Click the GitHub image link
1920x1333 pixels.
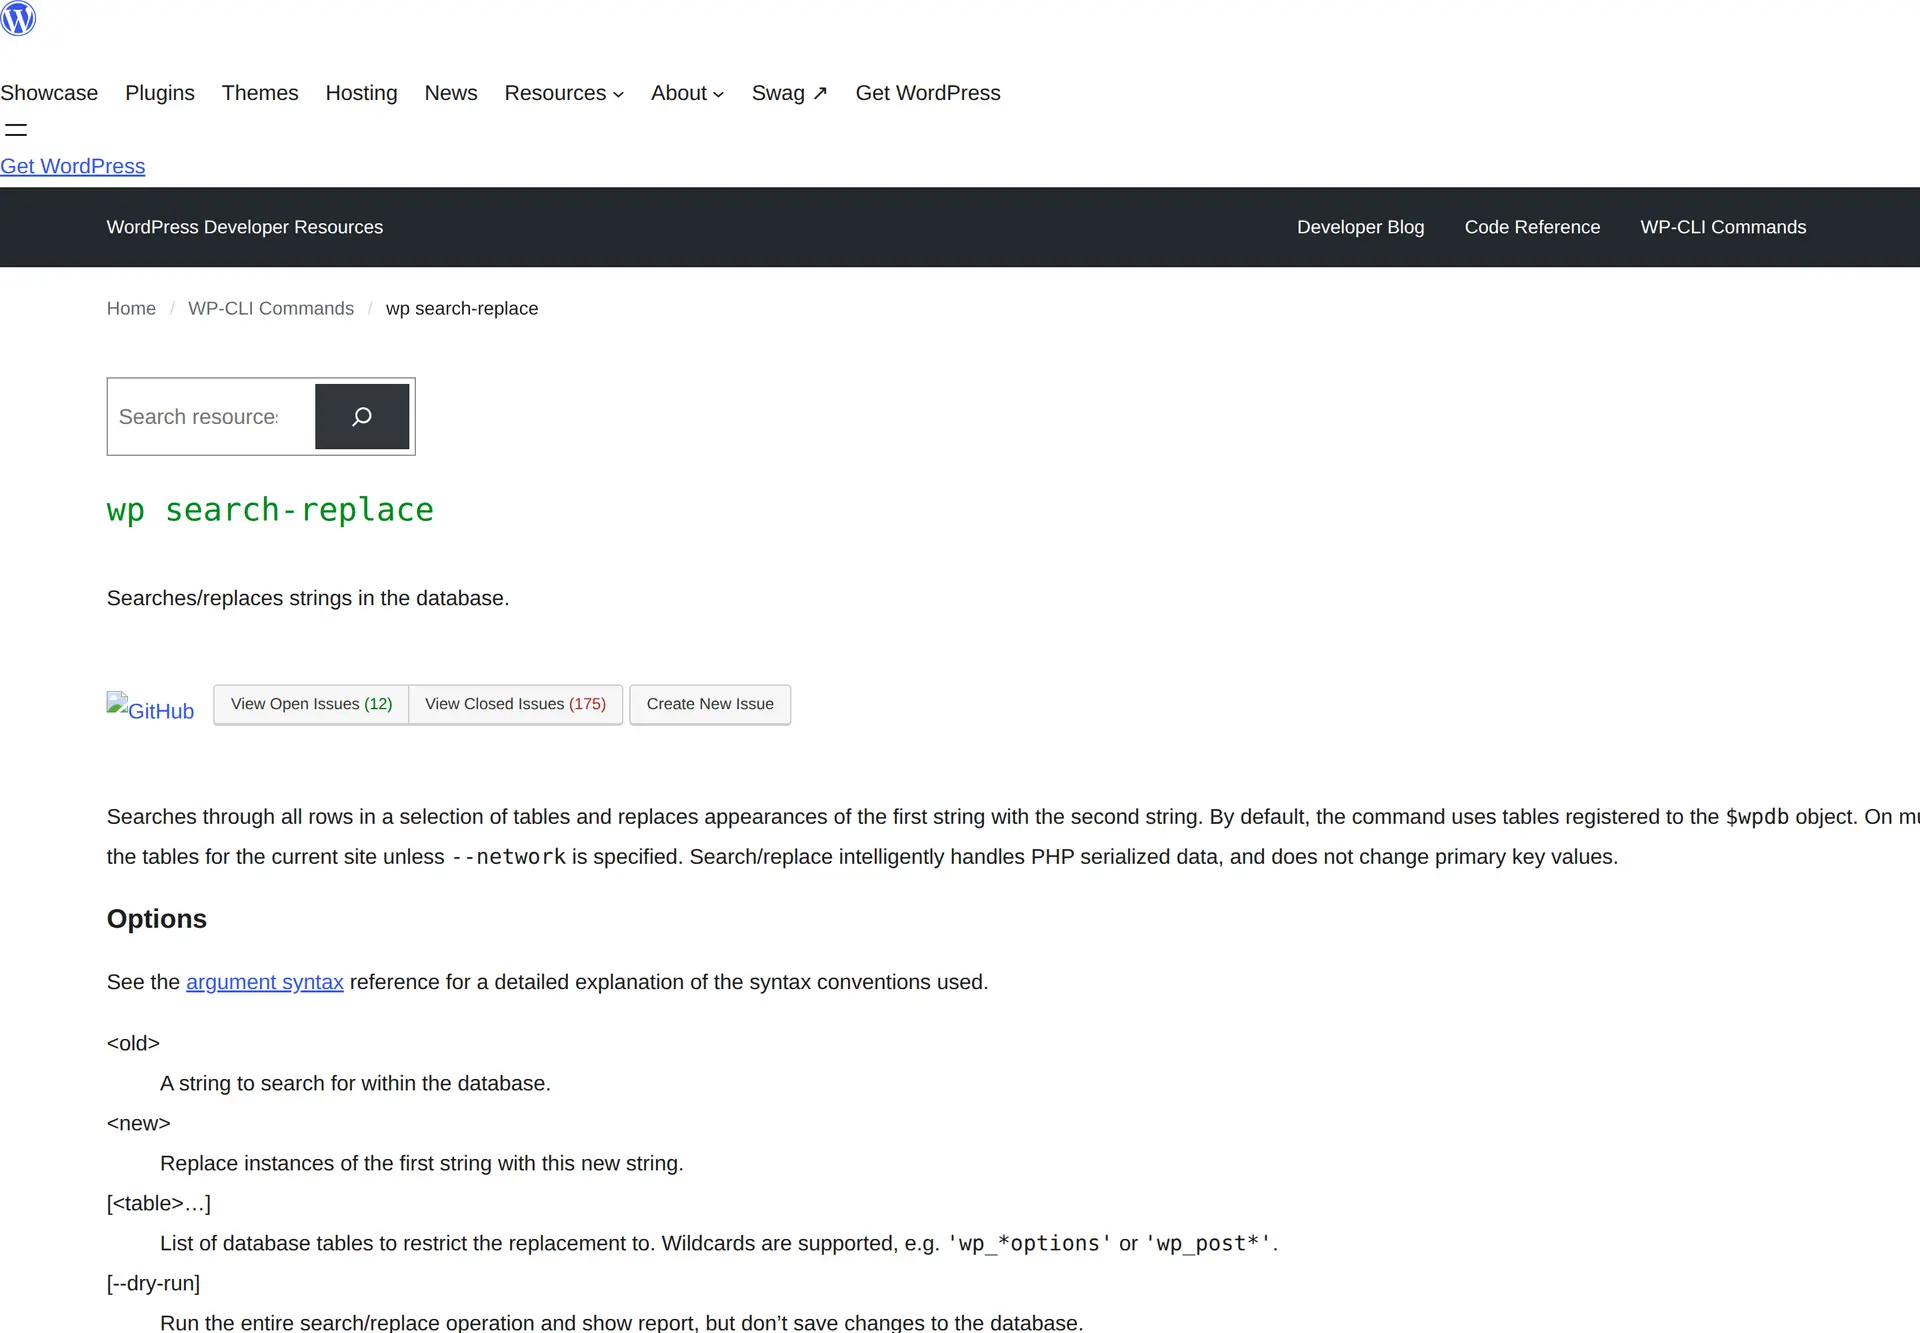click(x=150, y=709)
